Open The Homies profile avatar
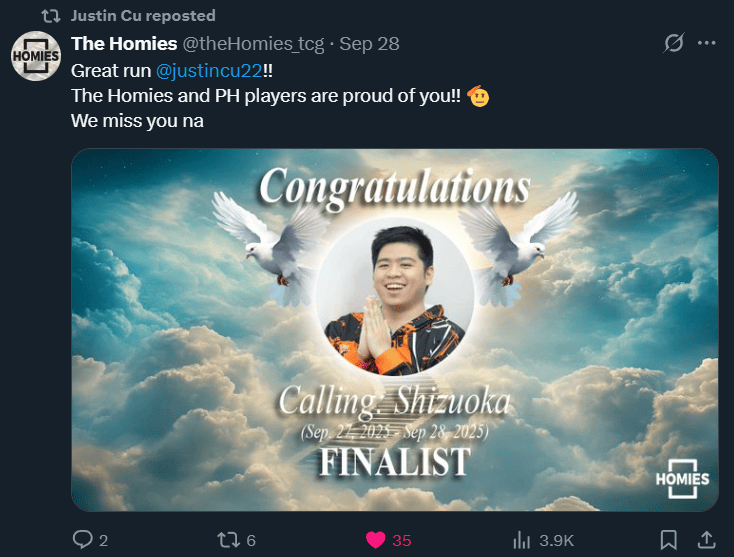Screen dimensions: 734x557 36,56
